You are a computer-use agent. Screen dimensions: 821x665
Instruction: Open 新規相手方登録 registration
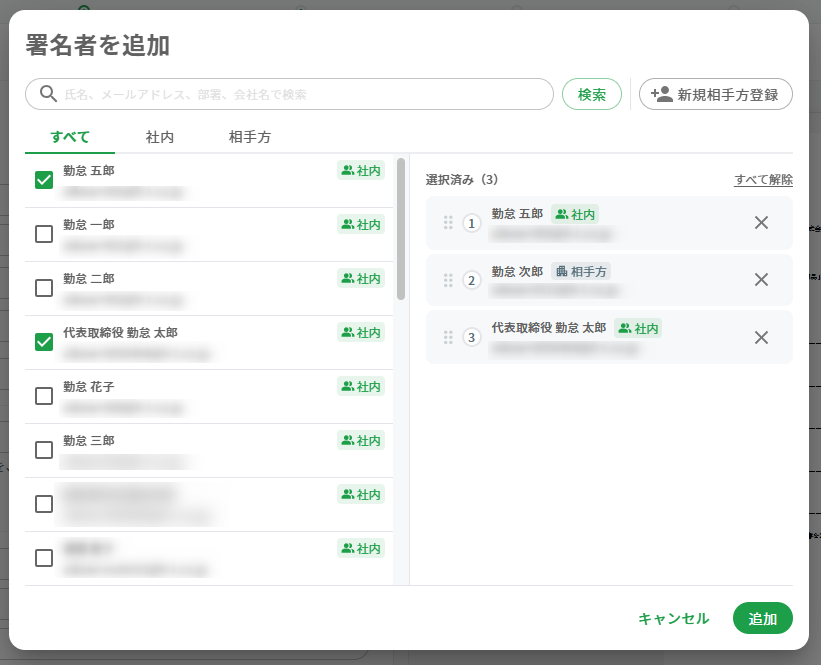click(716, 94)
